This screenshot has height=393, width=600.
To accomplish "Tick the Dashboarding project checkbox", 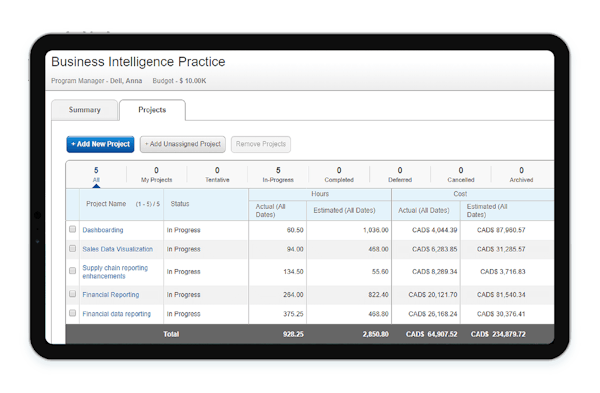I will [72, 229].
